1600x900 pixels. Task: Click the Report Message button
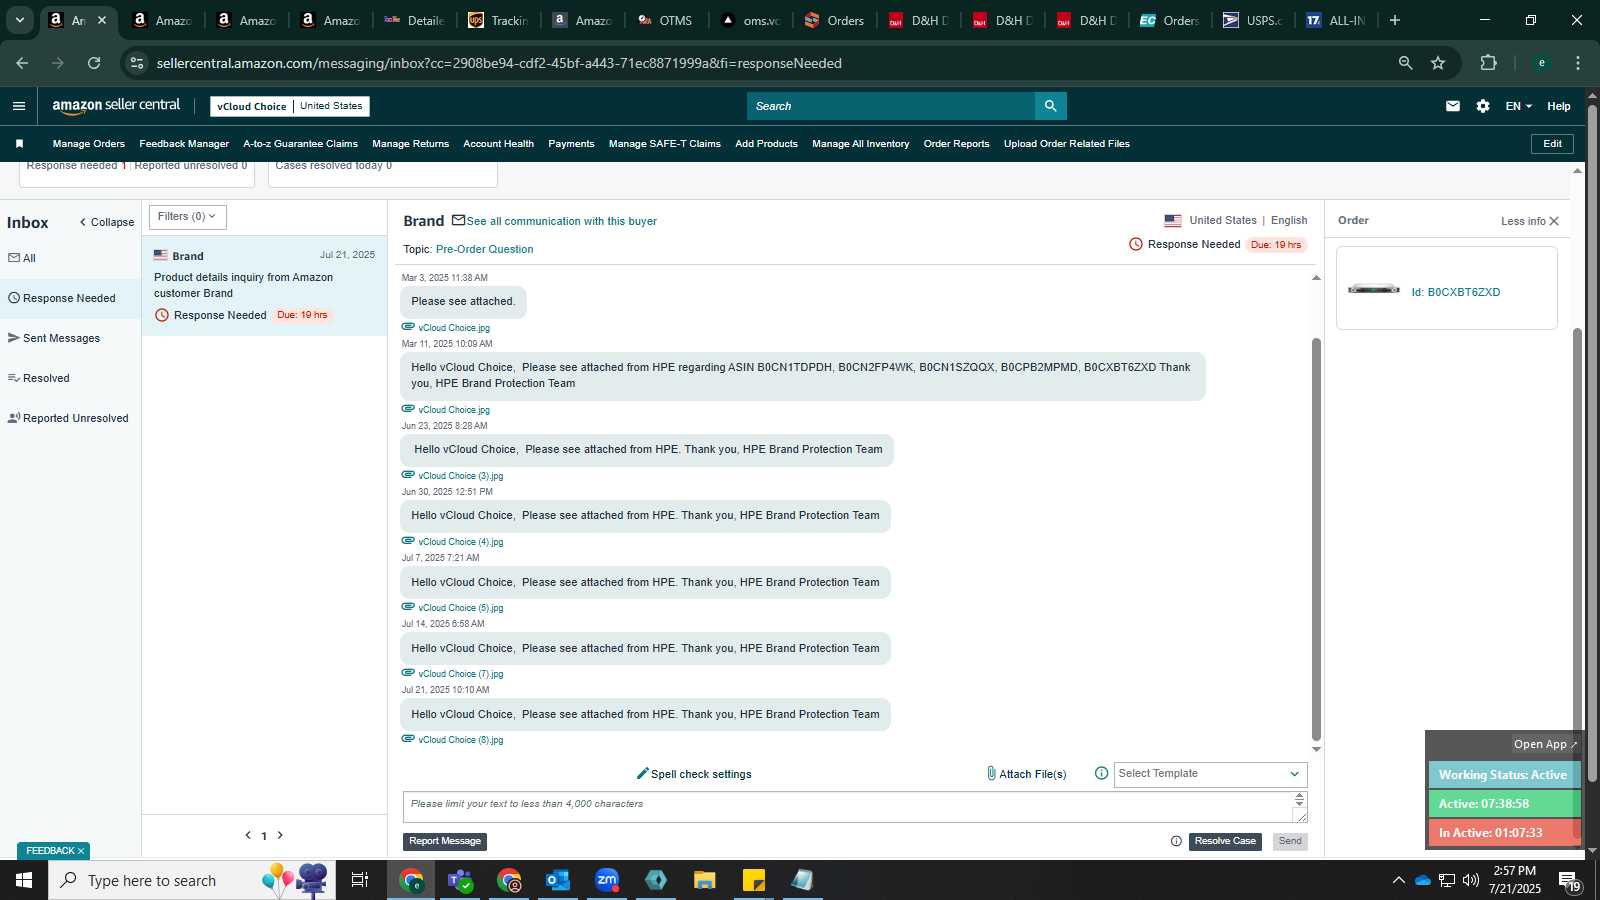click(x=445, y=842)
